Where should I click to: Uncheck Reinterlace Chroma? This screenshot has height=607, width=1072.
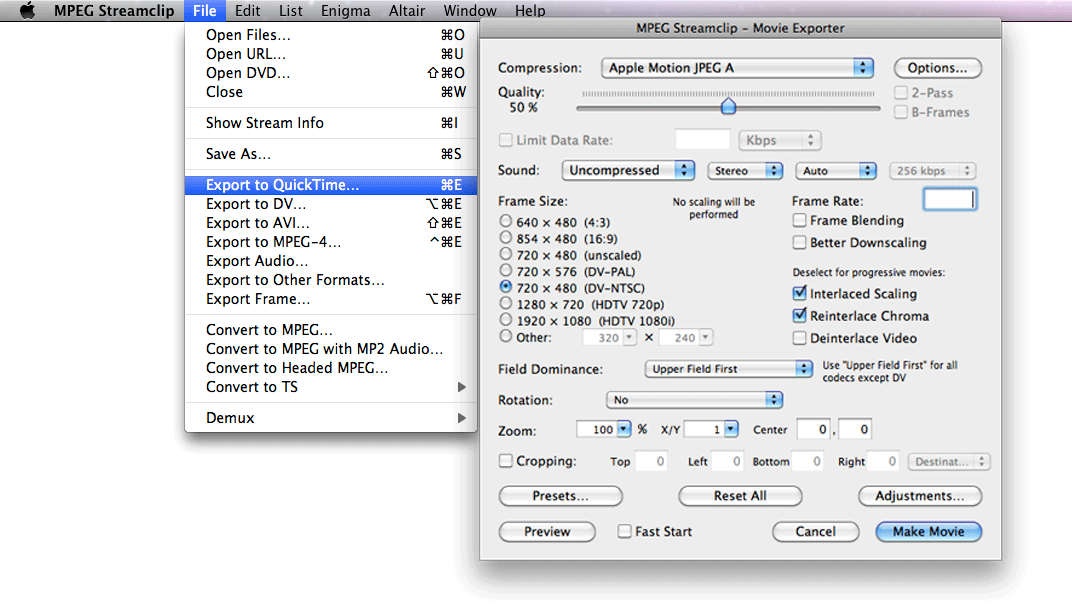click(799, 315)
